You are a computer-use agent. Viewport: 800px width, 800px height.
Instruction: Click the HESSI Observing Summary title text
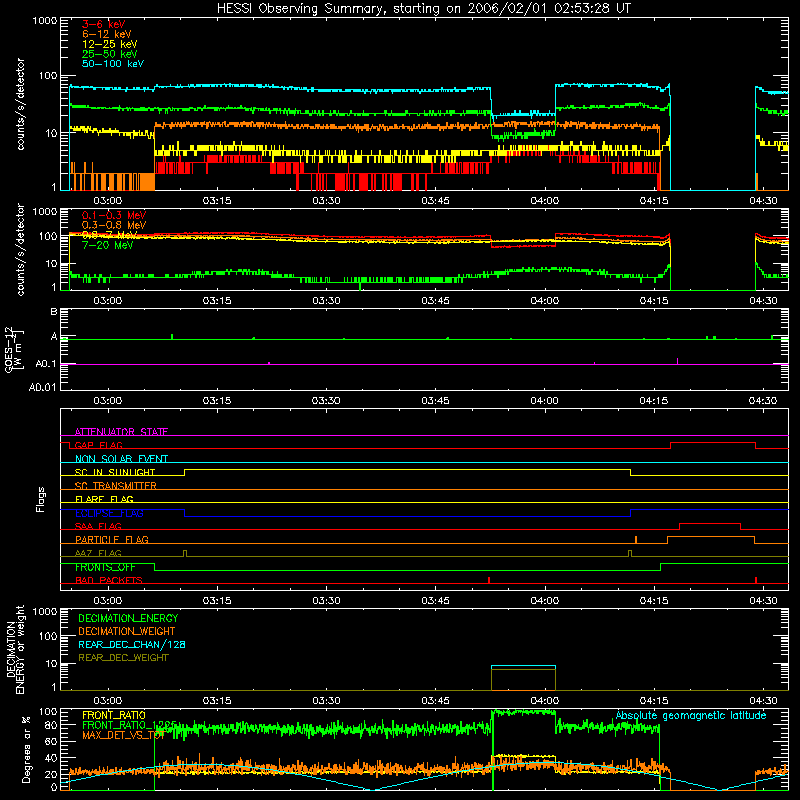423,9
